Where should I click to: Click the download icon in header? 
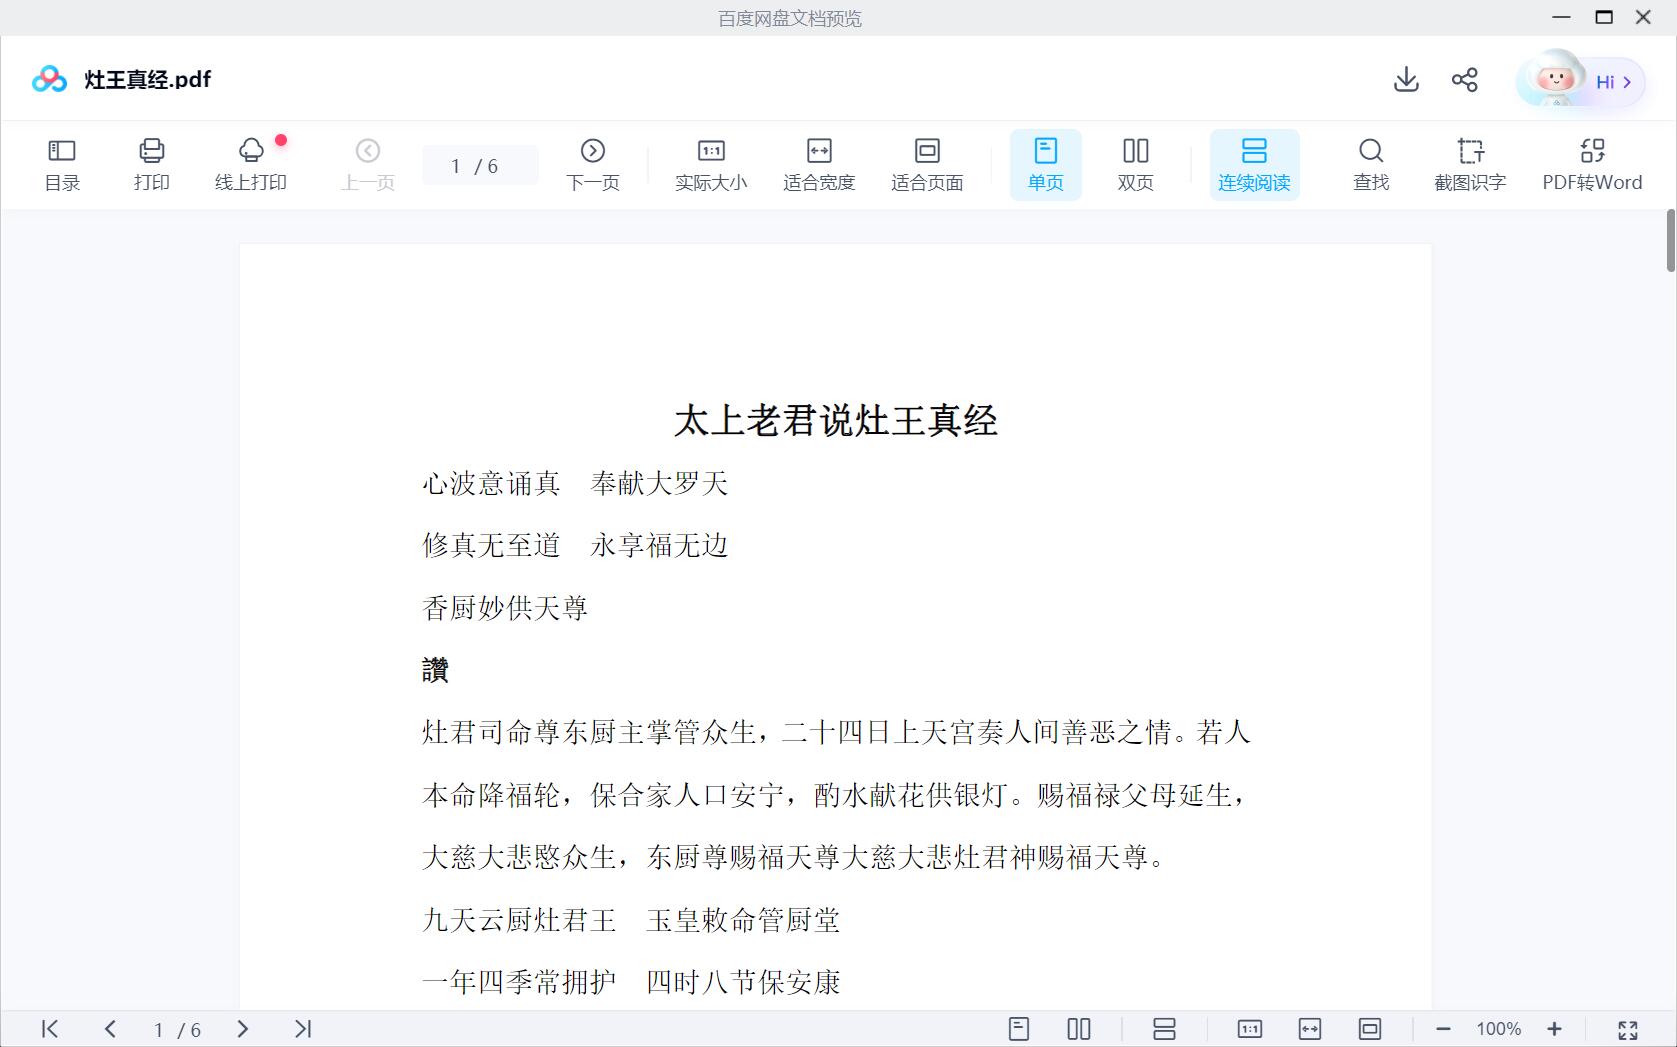pyautogui.click(x=1406, y=80)
